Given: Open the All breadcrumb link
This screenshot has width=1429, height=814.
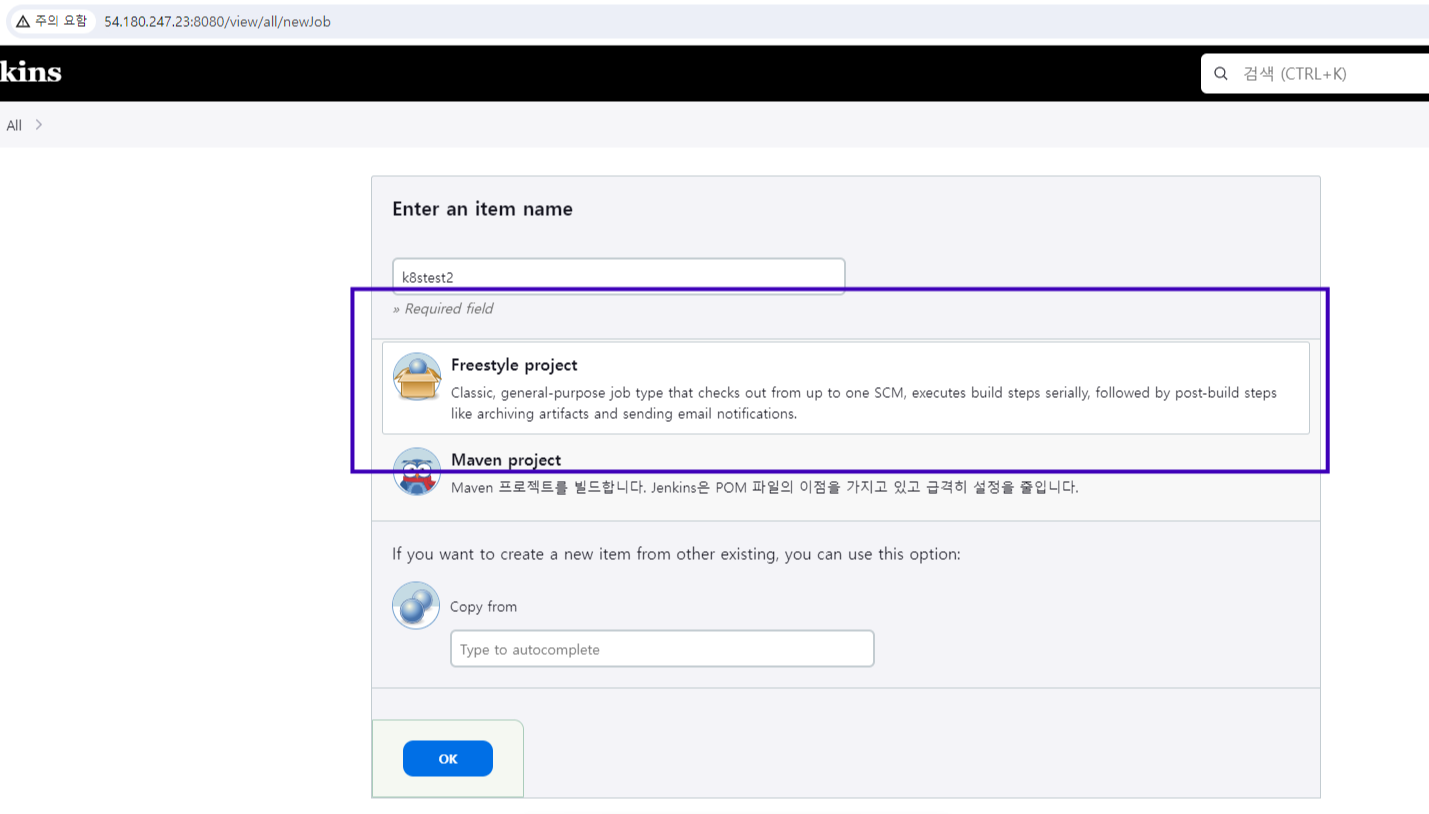Looking at the screenshot, I should coord(14,125).
